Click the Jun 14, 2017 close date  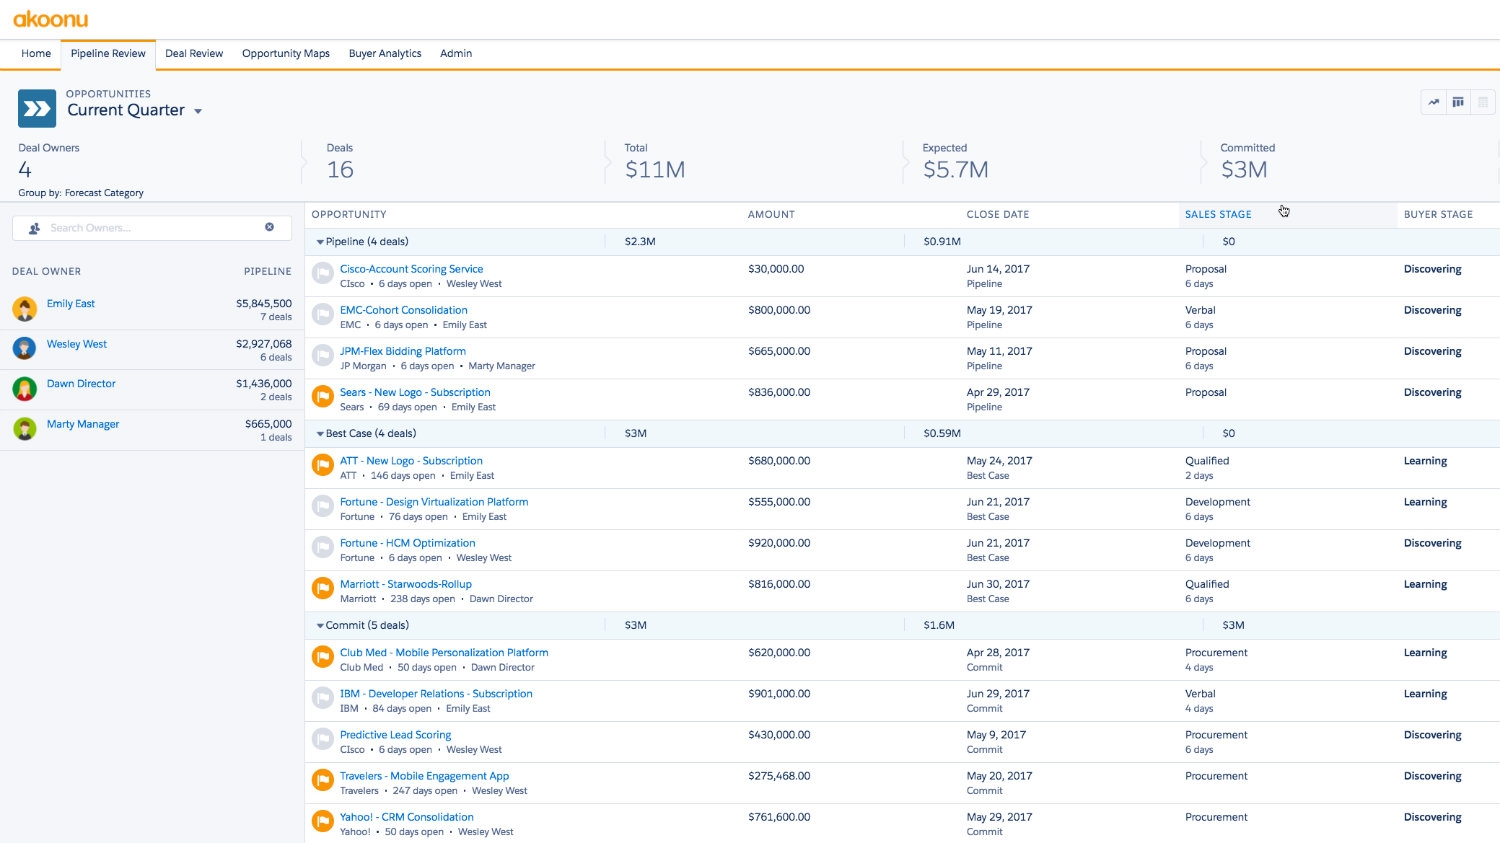point(998,269)
